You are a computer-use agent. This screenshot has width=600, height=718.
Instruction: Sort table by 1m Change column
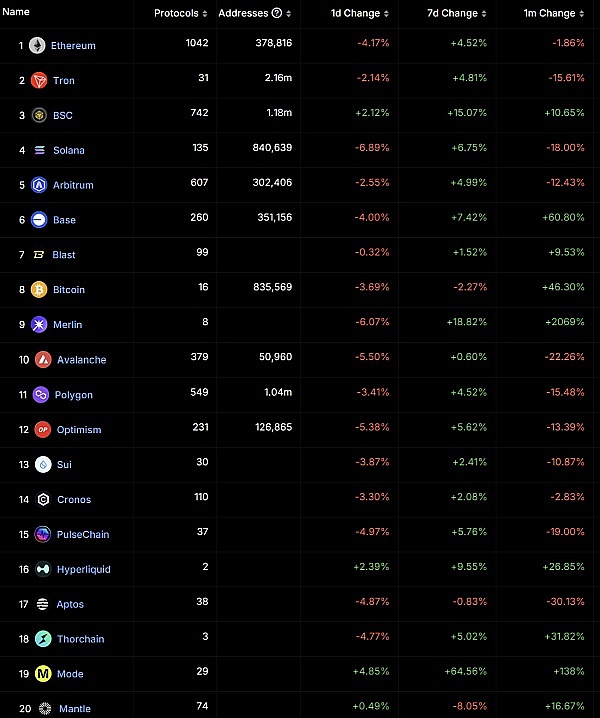coord(555,14)
